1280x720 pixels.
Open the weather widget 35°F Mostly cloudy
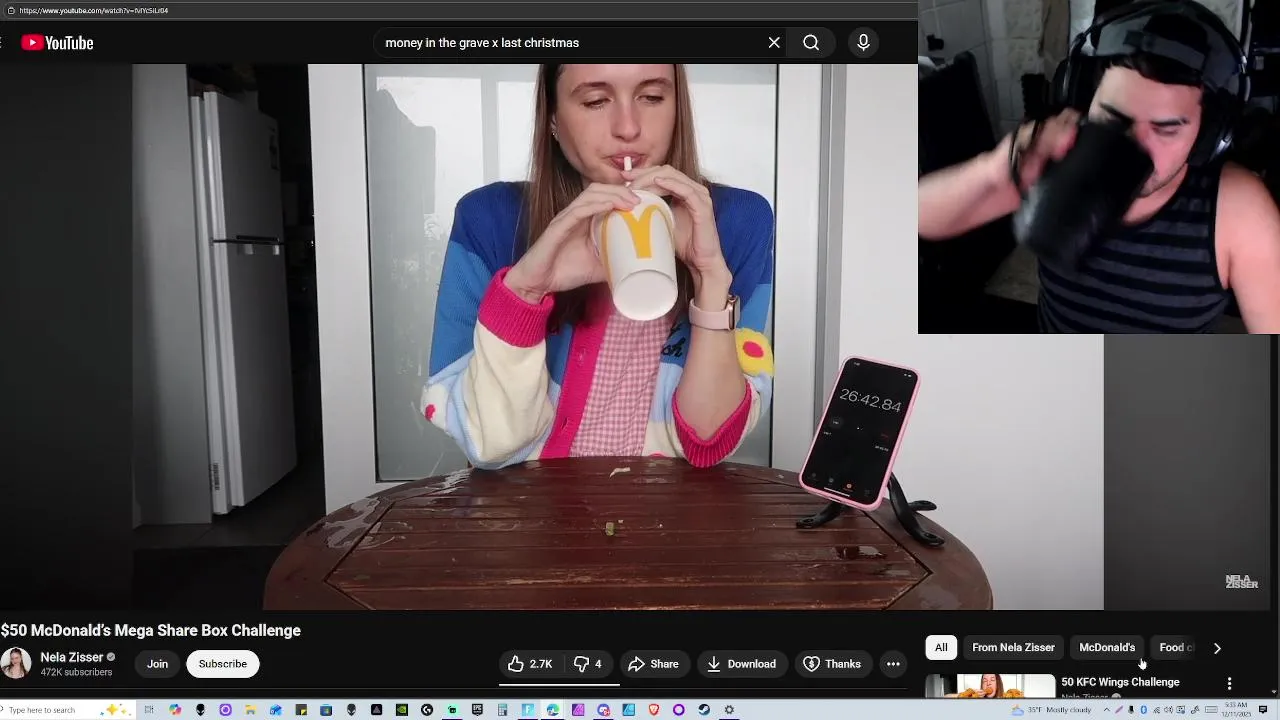[1051, 710]
